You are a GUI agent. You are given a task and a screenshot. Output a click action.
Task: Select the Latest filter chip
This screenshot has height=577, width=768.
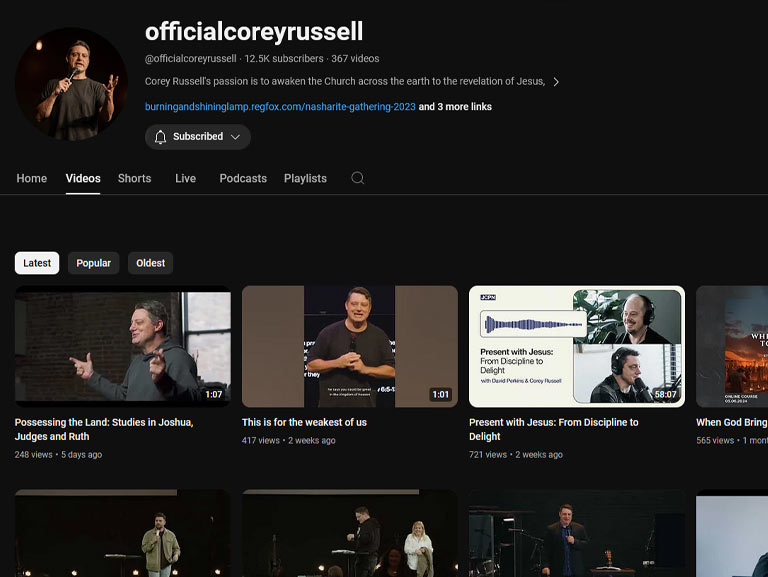coord(37,263)
